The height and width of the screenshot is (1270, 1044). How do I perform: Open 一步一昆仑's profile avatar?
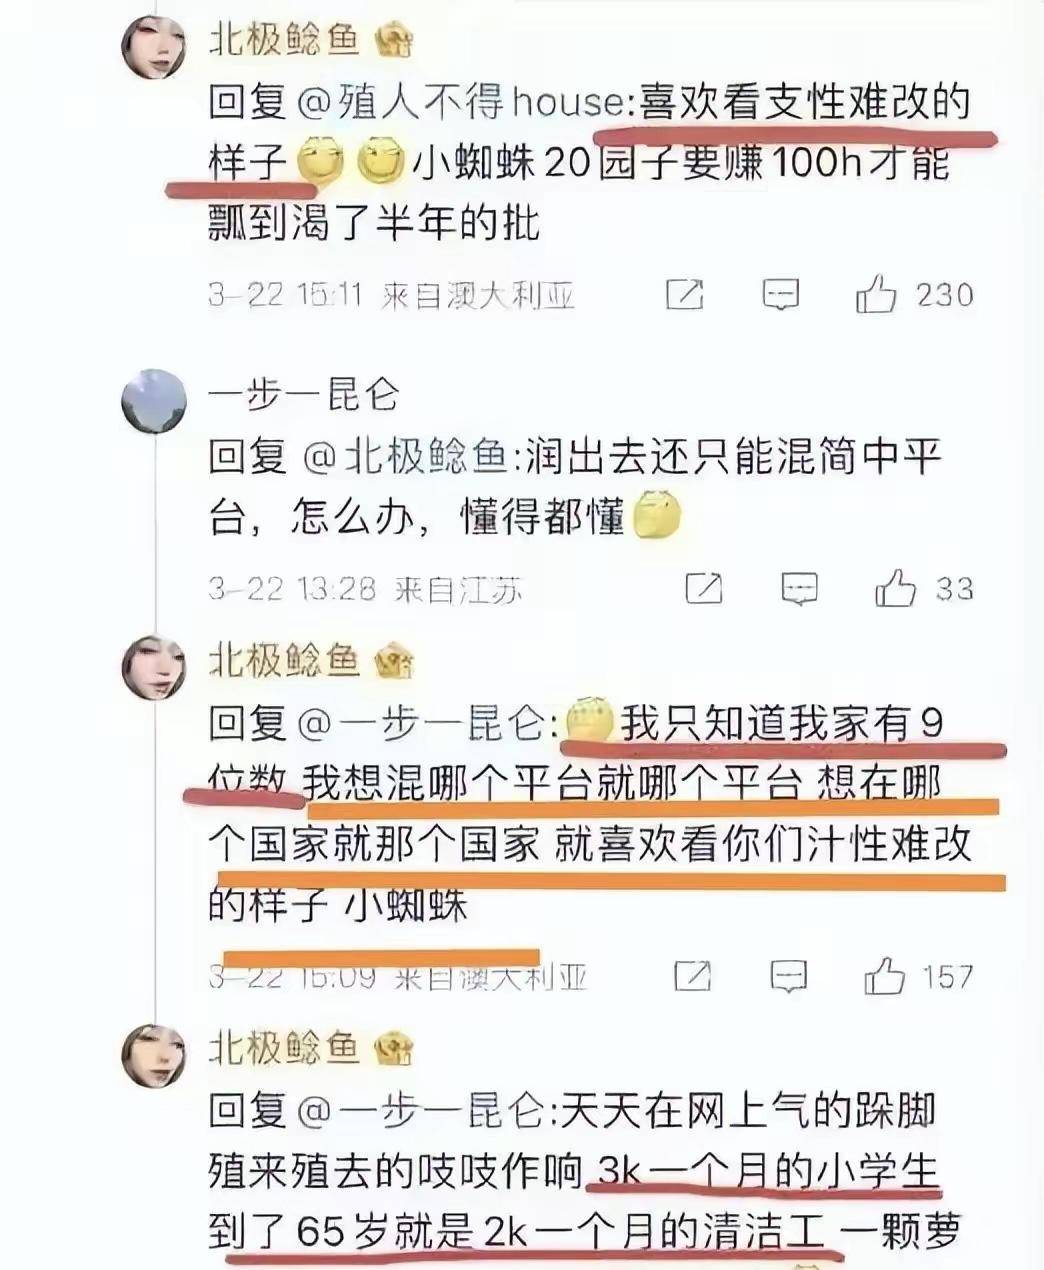pyautogui.click(x=153, y=401)
